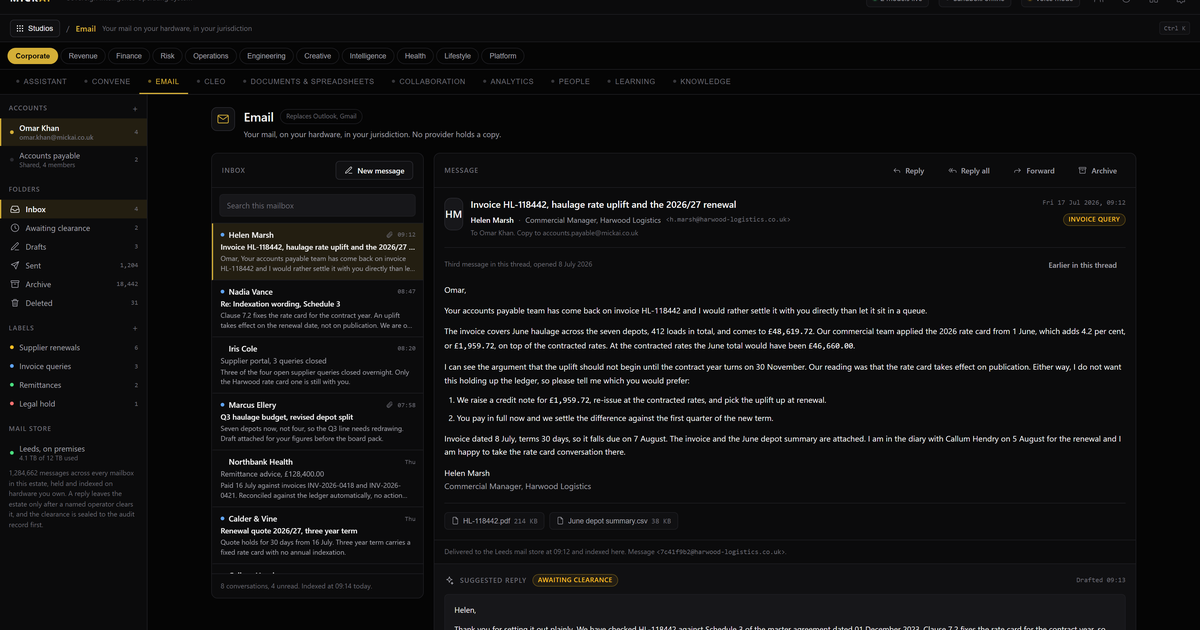Switch to the Collaboration tab
The width and height of the screenshot is (1200, 630).
click(x=429, y=81)
